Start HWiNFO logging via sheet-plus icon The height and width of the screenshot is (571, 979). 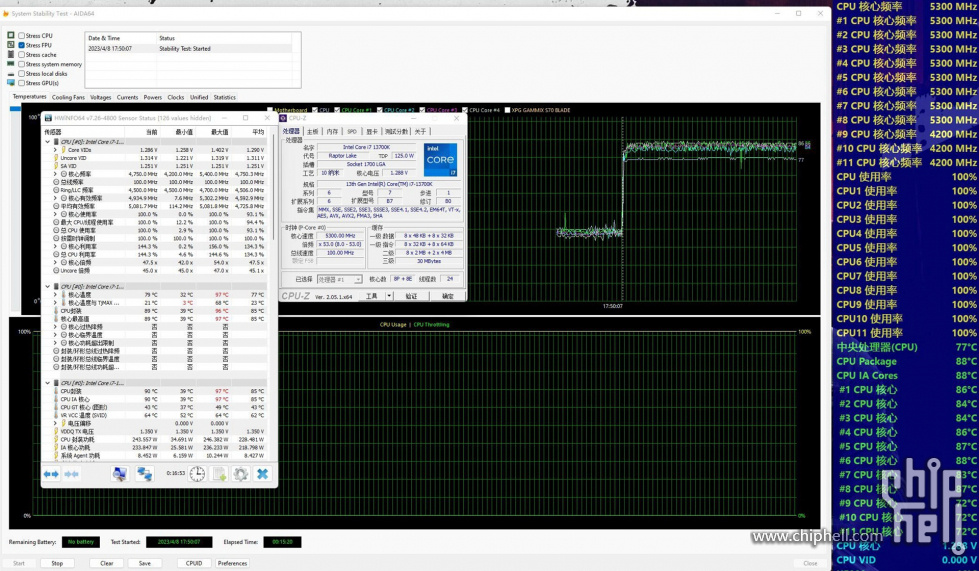[x=220, y=474]
